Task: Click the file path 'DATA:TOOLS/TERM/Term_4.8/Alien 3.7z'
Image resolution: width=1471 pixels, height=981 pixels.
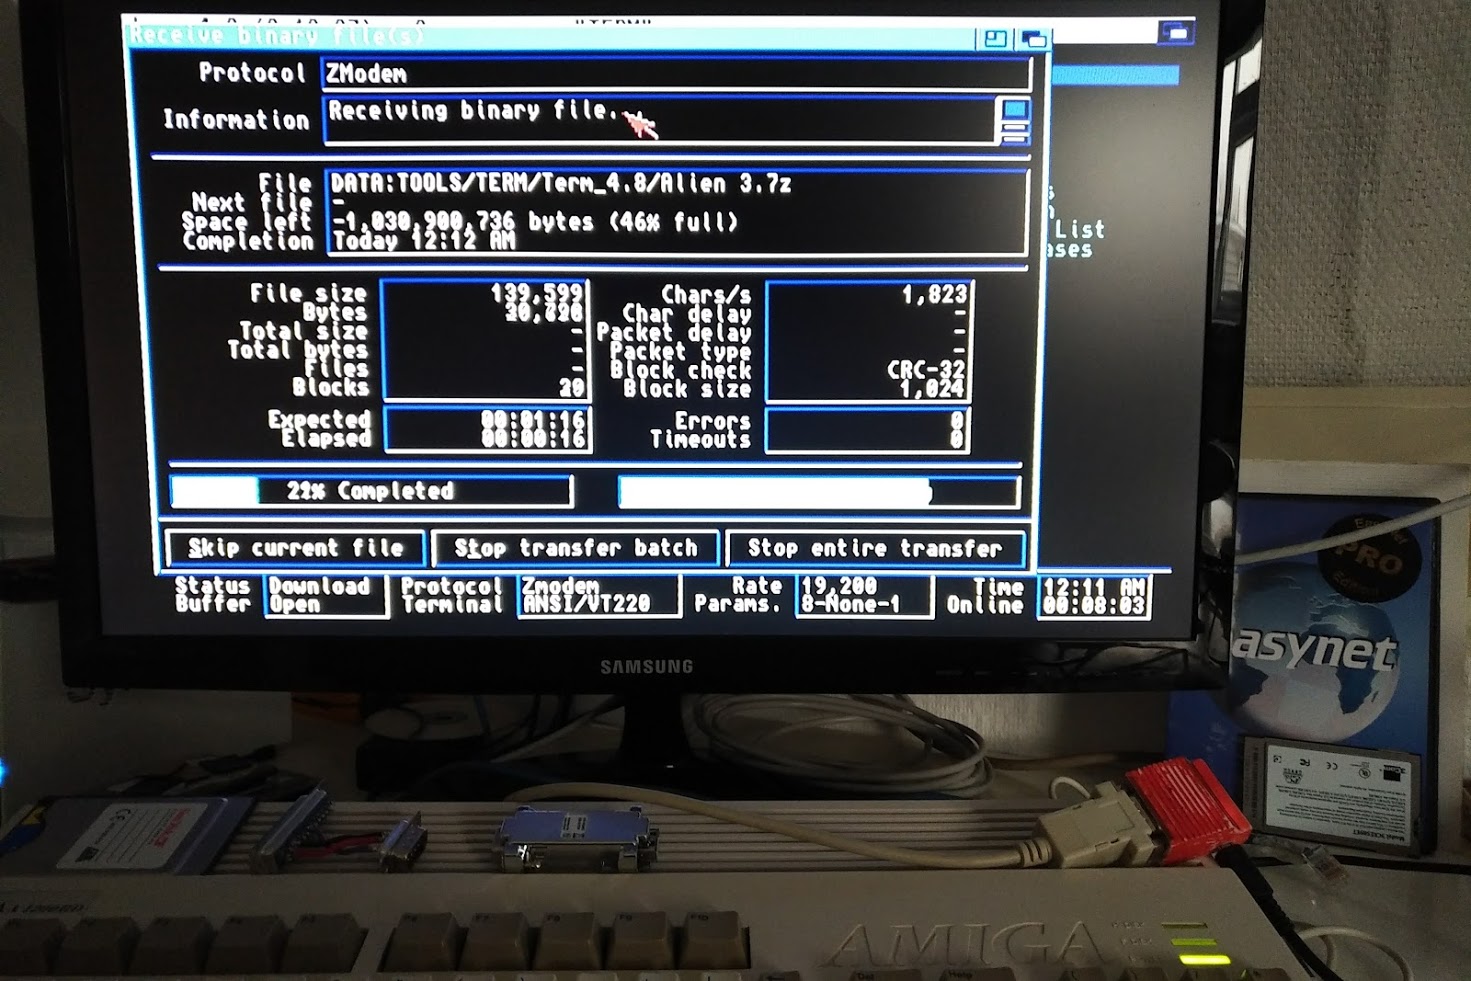Action: pyautogui.click(x=560, y=184)
